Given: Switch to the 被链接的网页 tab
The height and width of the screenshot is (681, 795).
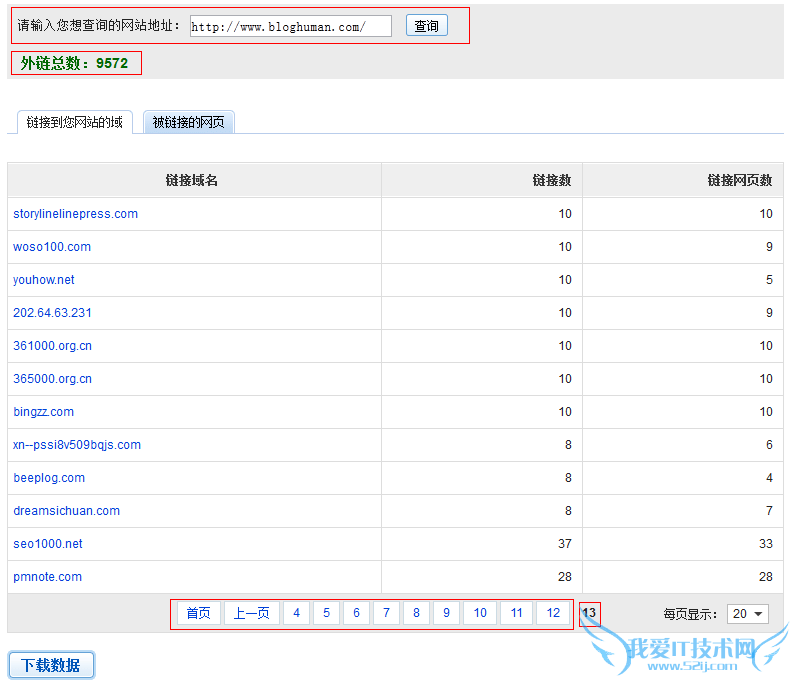Looking at the screenshot, I should (188, 122).
